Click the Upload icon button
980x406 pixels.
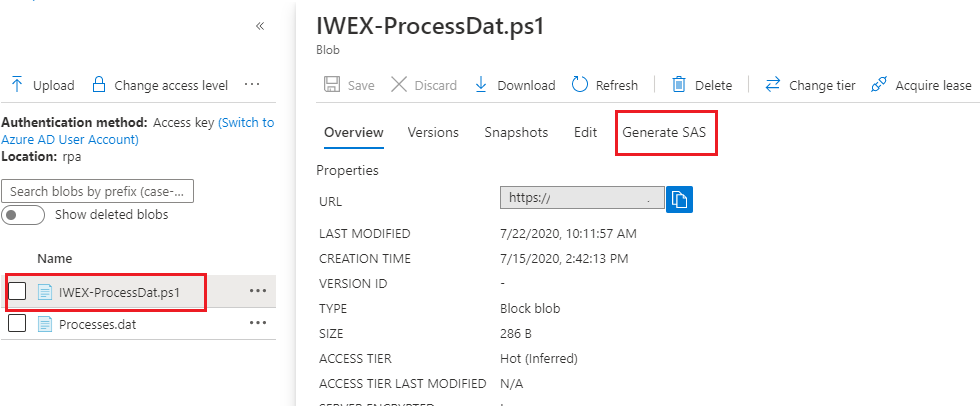coord(17,85)
